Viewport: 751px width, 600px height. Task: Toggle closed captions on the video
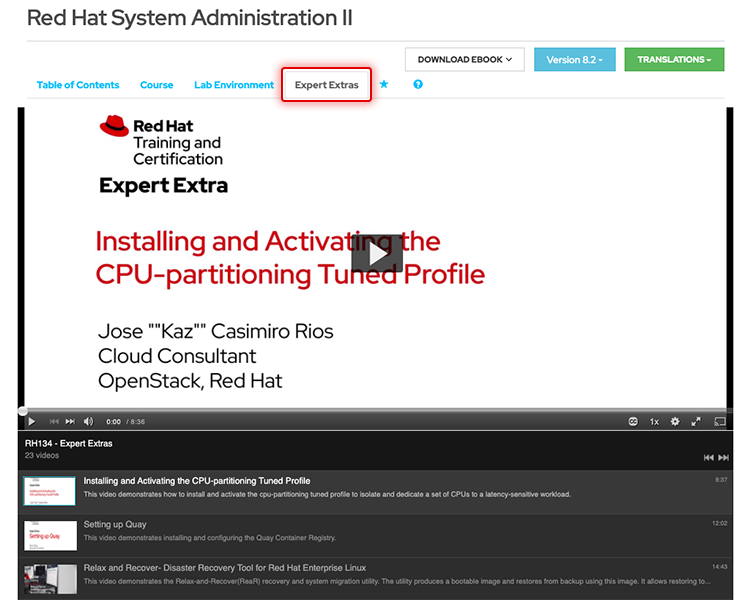[x=633, y=422]
